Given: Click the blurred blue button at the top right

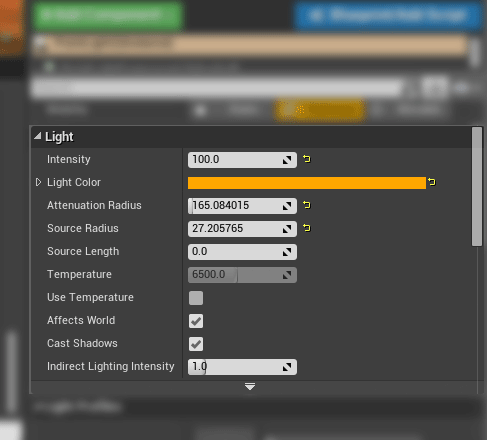Looking at the screenshot, I should (388, 15).
